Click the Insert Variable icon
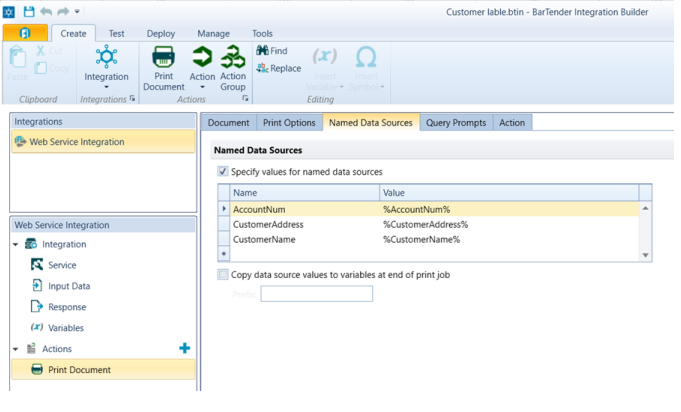Viewport: 681px width, 412px height. (x=324, y=56)
